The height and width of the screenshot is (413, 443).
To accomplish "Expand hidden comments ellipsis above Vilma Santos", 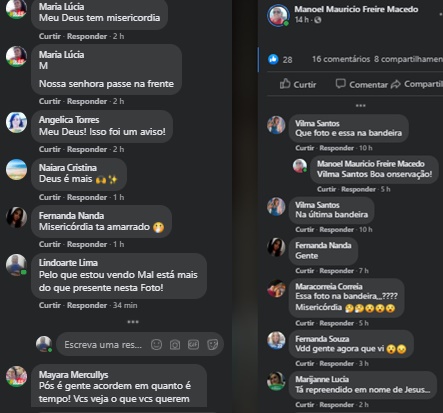I will point(360,106).
